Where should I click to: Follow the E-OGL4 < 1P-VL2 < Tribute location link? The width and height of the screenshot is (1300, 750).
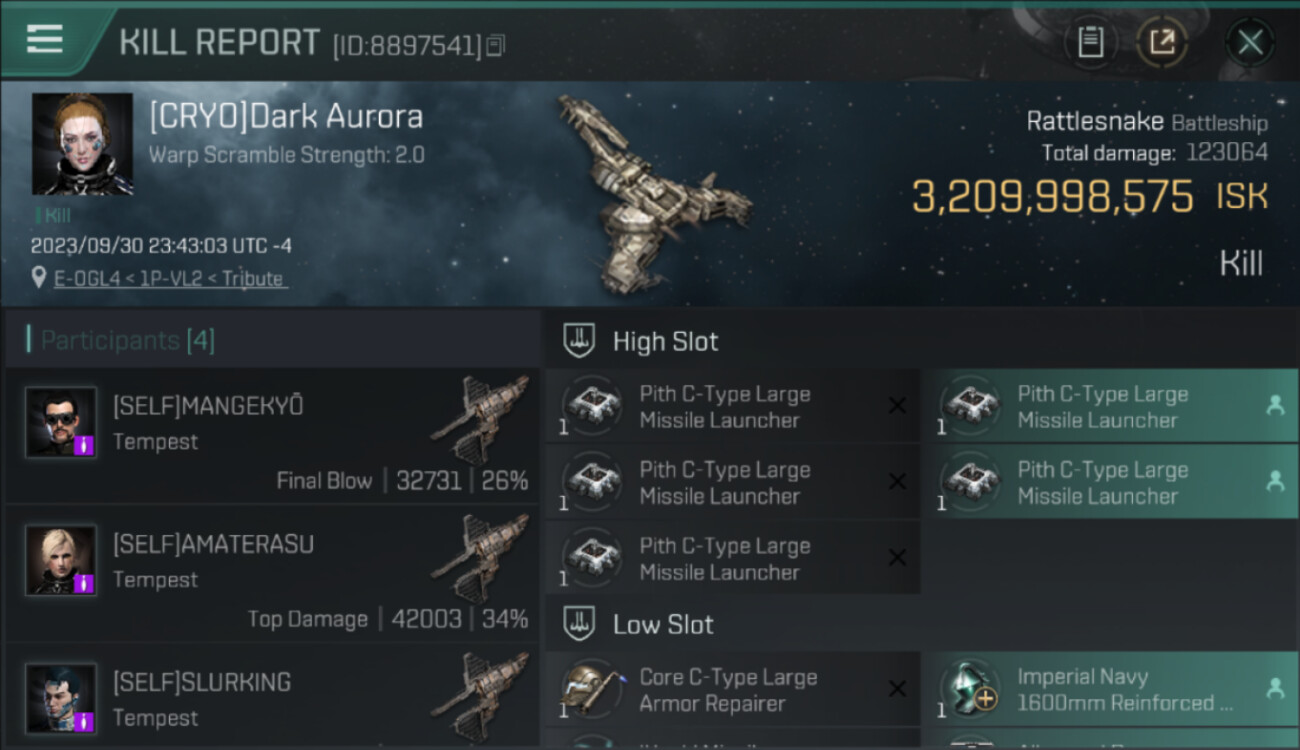click(x=170, y=278)
